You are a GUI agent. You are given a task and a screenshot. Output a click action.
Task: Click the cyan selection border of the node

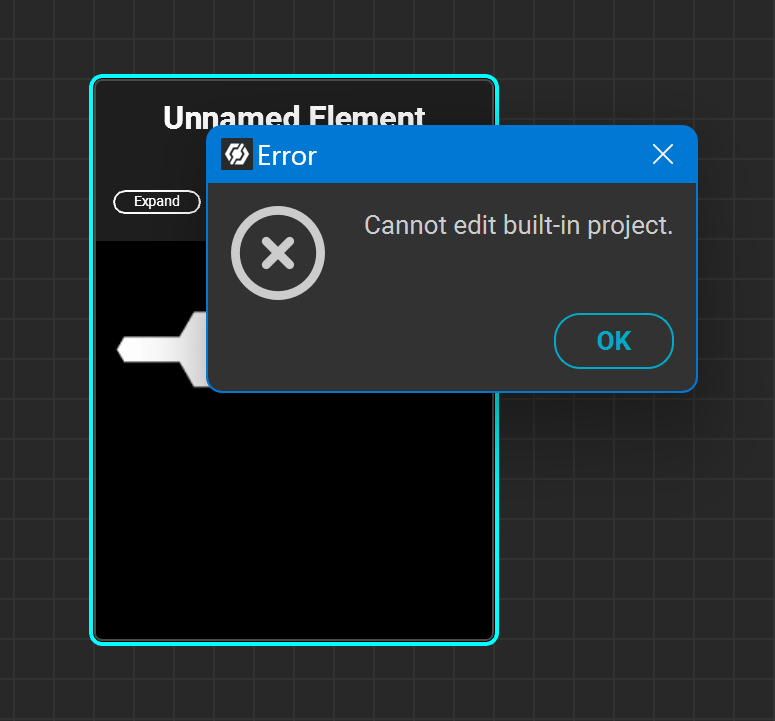[92, 400]
